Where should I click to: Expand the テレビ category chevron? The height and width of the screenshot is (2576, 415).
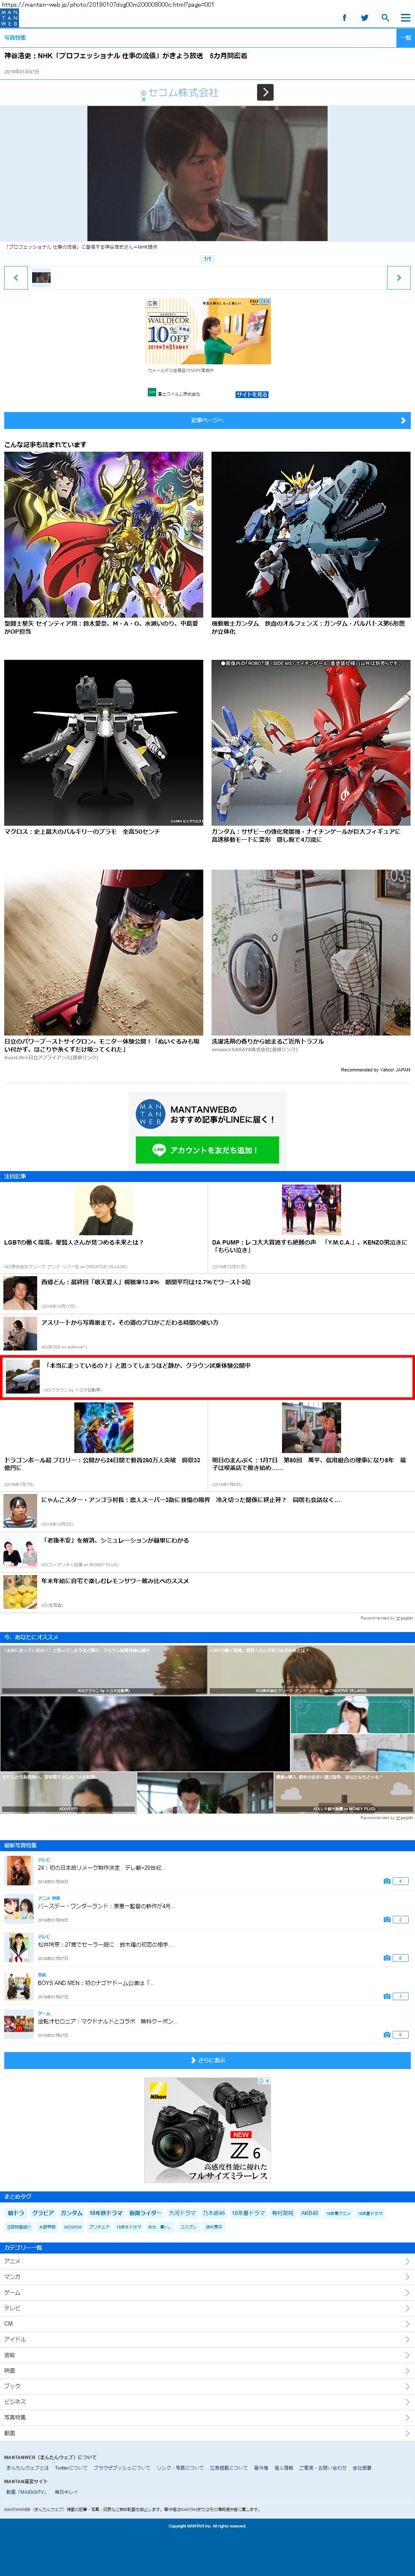point(407,2308)
